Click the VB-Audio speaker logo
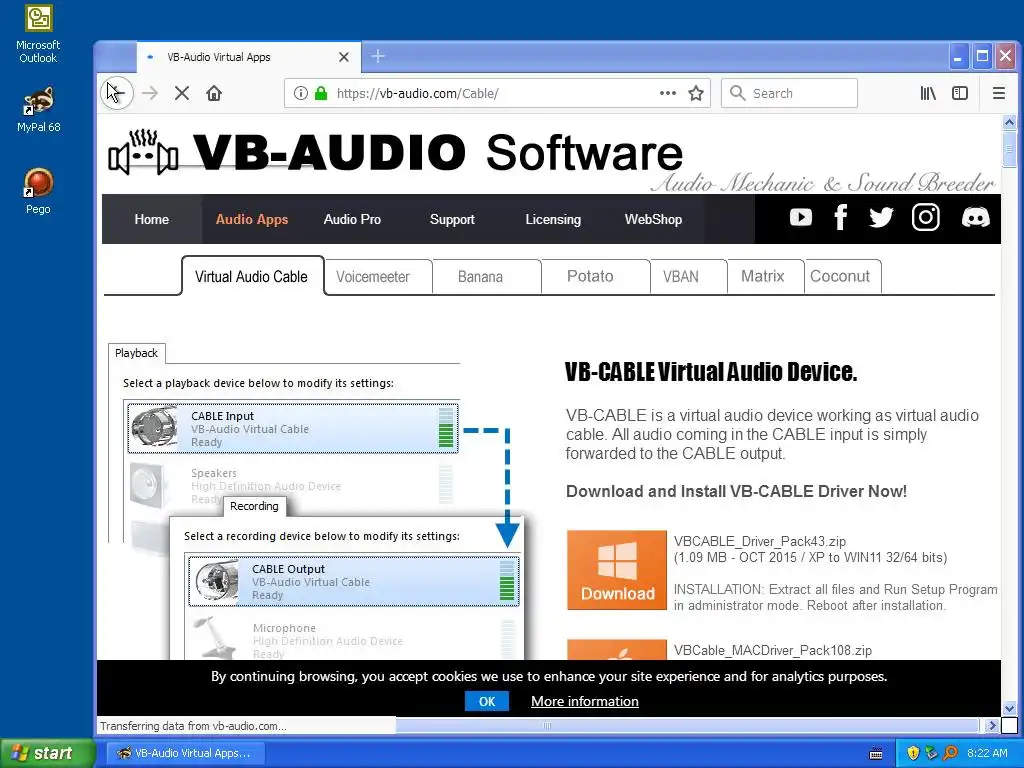Screen dimensions: 1024x768 [143, 153]
